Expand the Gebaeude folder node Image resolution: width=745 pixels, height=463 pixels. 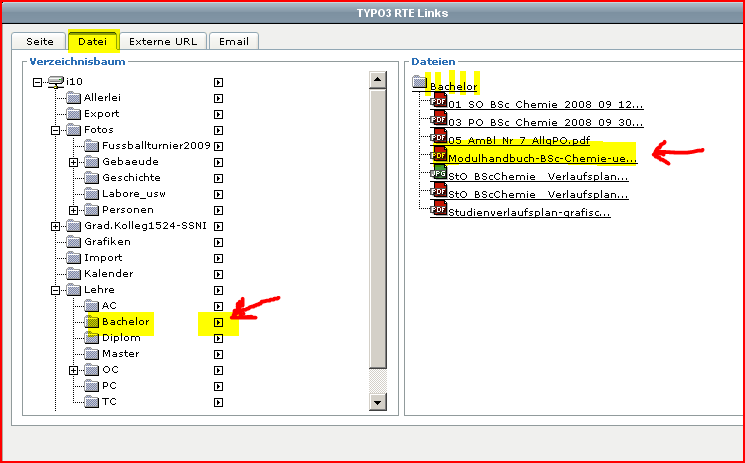[x=73, y=162]
